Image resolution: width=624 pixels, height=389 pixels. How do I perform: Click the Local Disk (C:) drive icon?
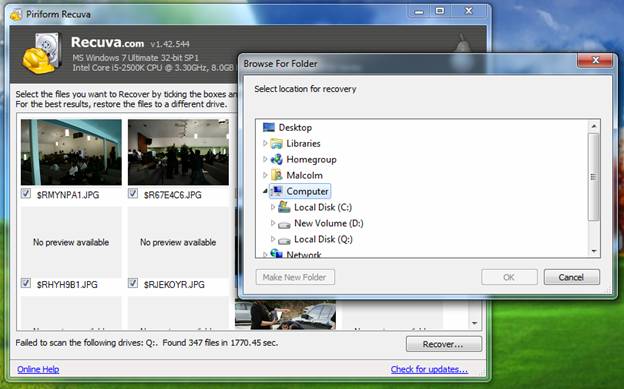(284, 207)
